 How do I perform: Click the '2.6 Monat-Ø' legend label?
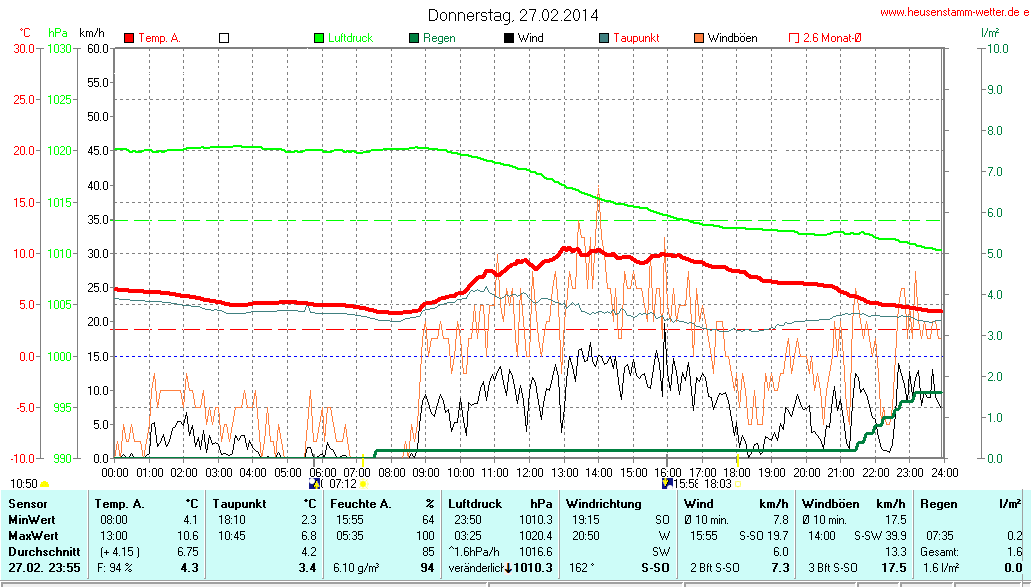[832, 38]
